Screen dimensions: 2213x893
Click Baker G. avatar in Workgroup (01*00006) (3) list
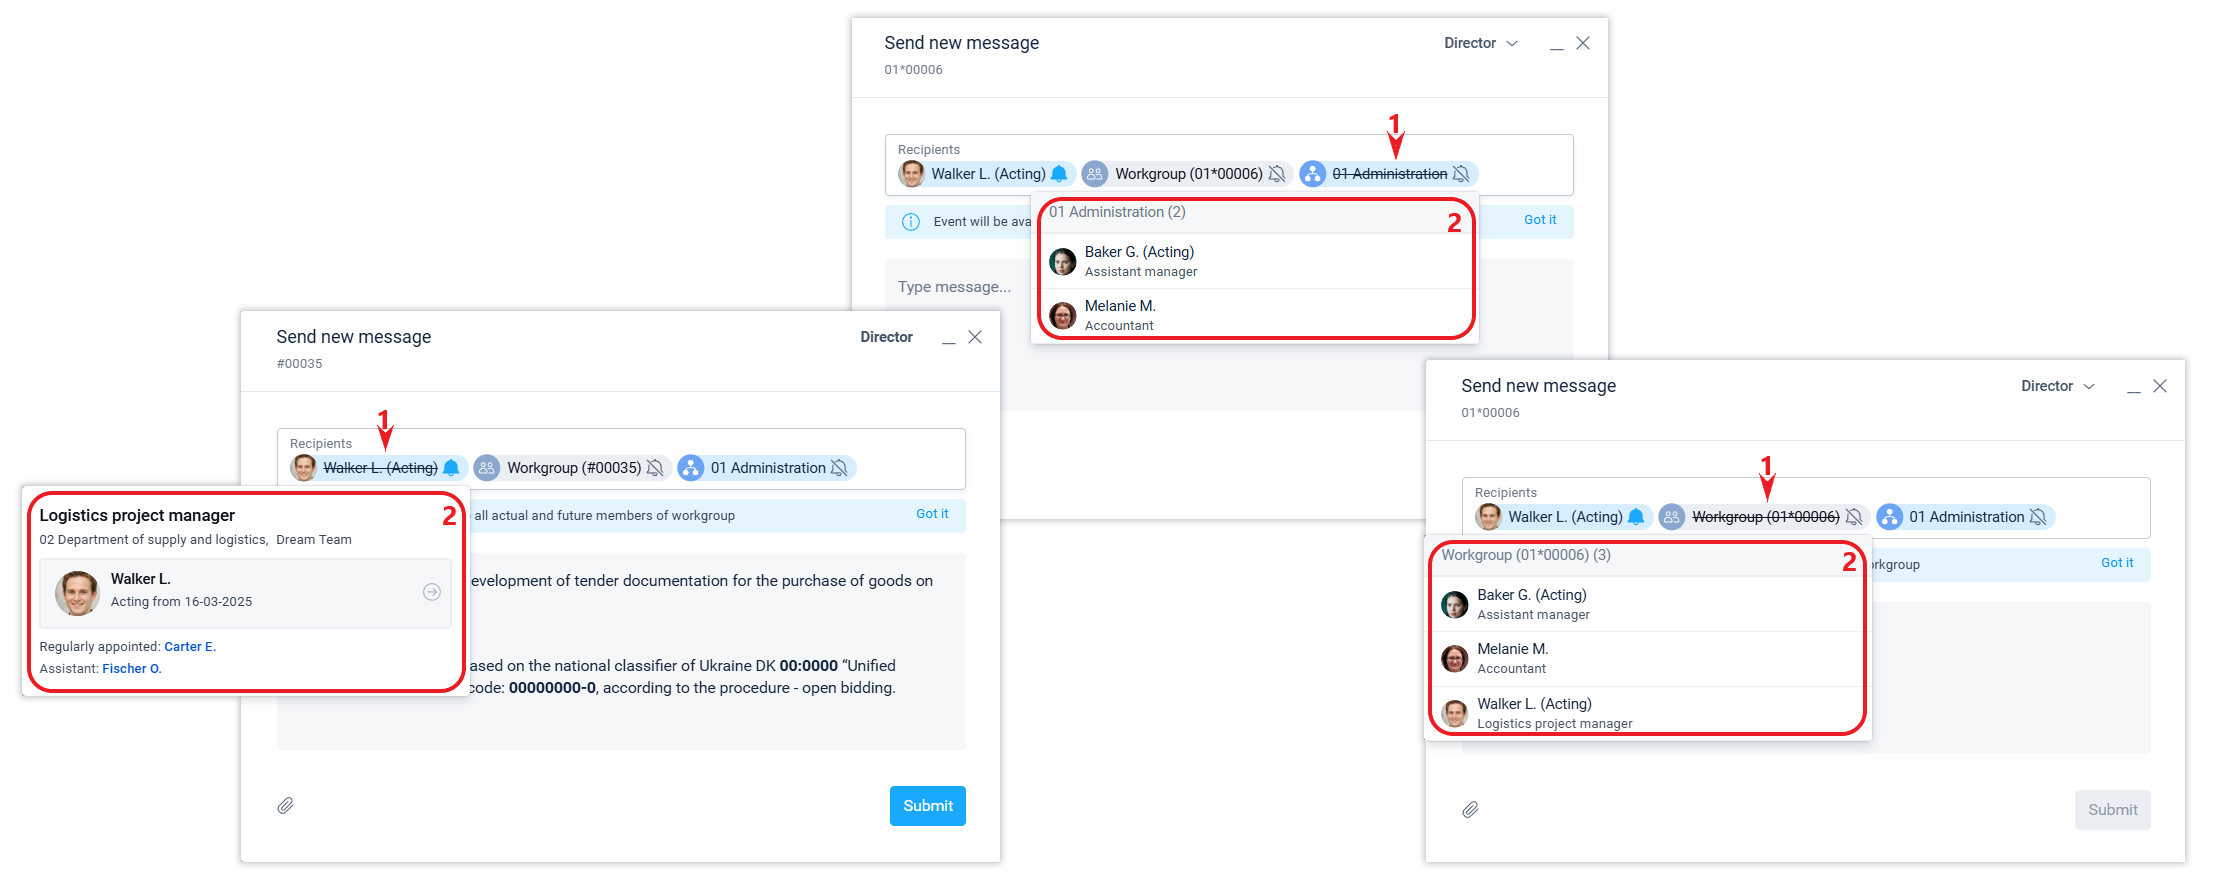[1455, 605]
